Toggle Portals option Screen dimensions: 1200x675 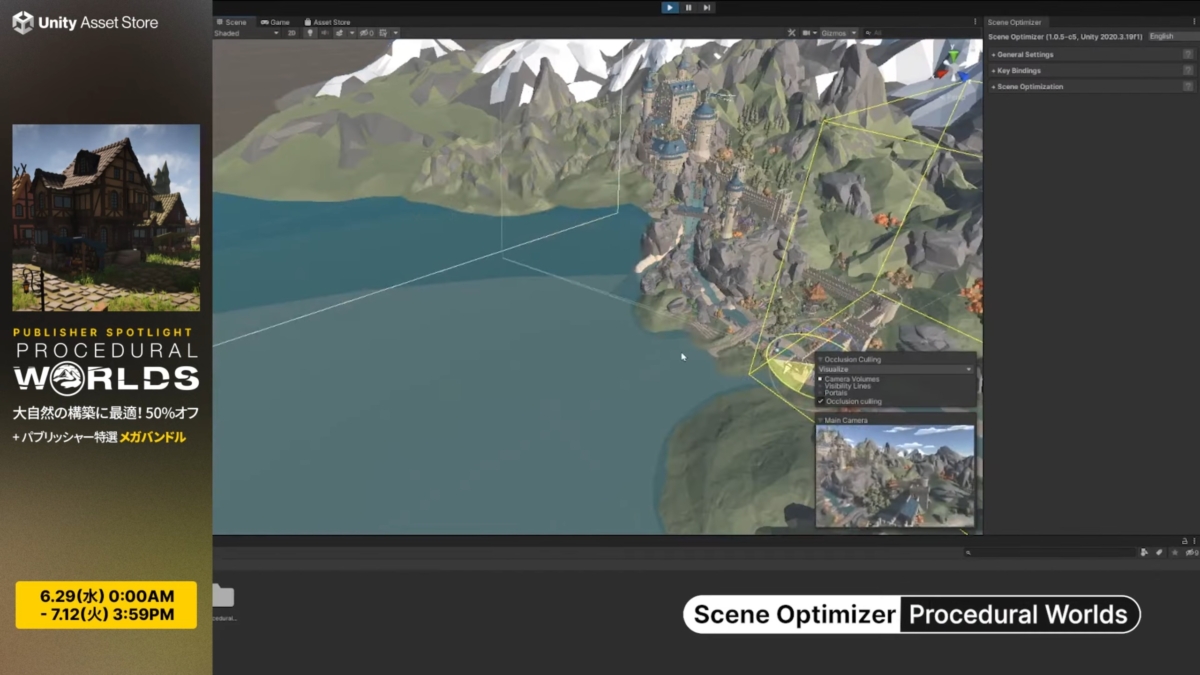pyautogui.click(x=833, y=393)
